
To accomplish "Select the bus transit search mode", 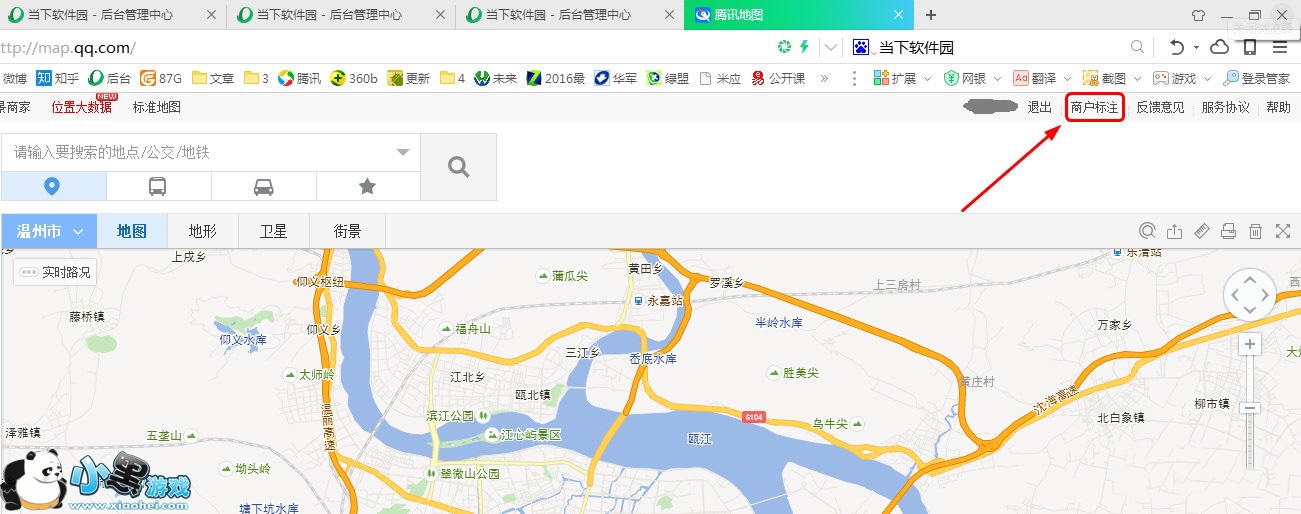I will [158, 186].
